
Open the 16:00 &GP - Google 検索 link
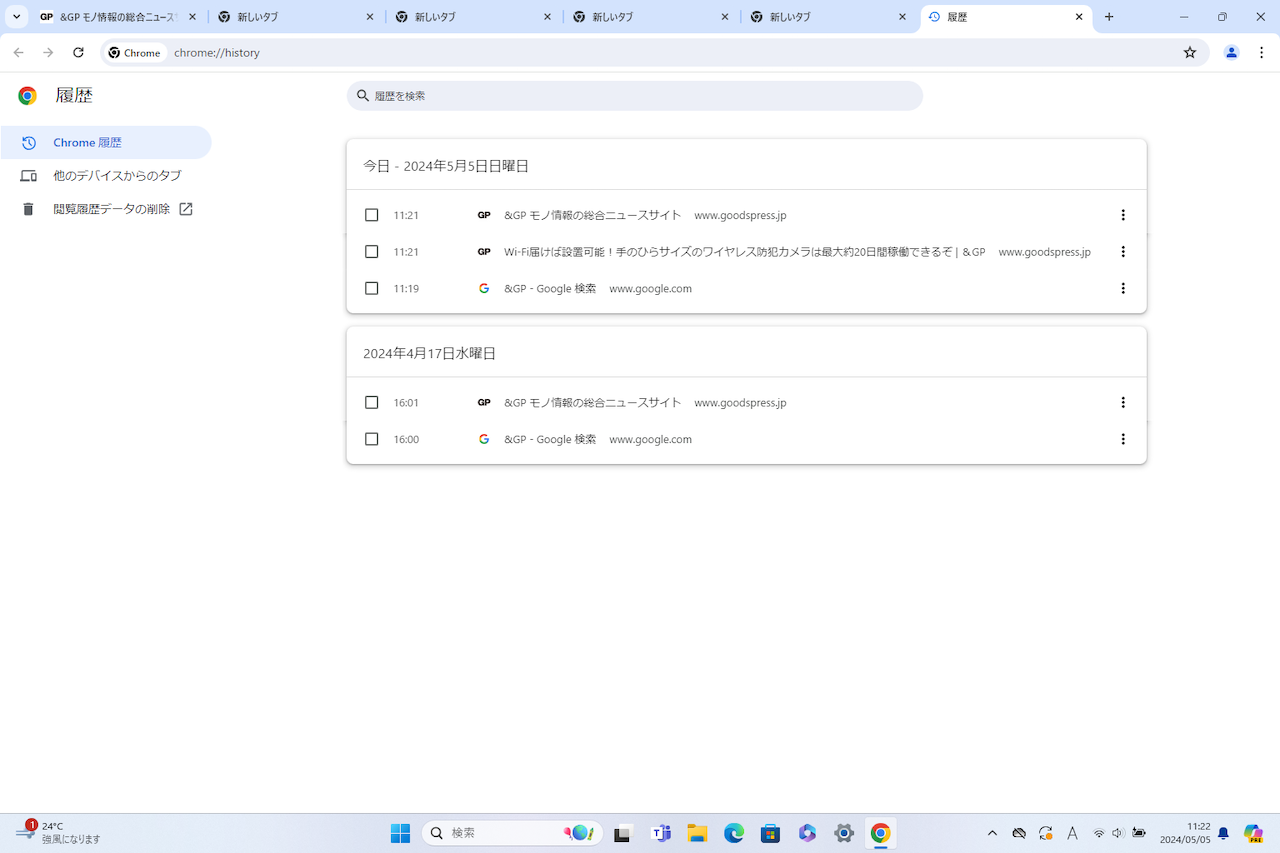(550, 440)
